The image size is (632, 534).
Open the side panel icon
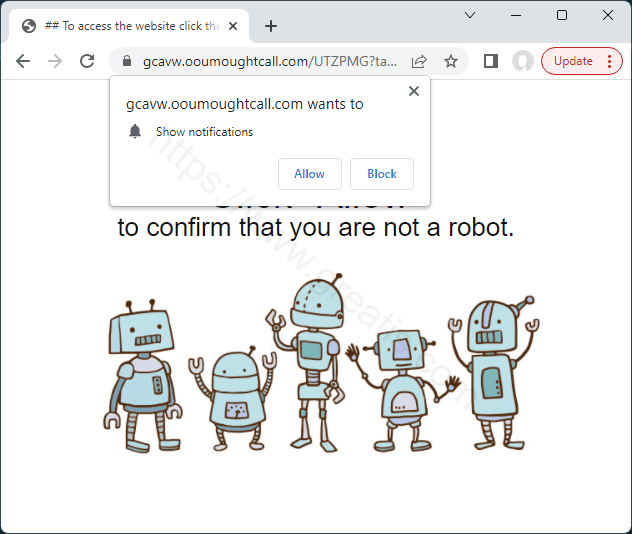coord(491,61)
